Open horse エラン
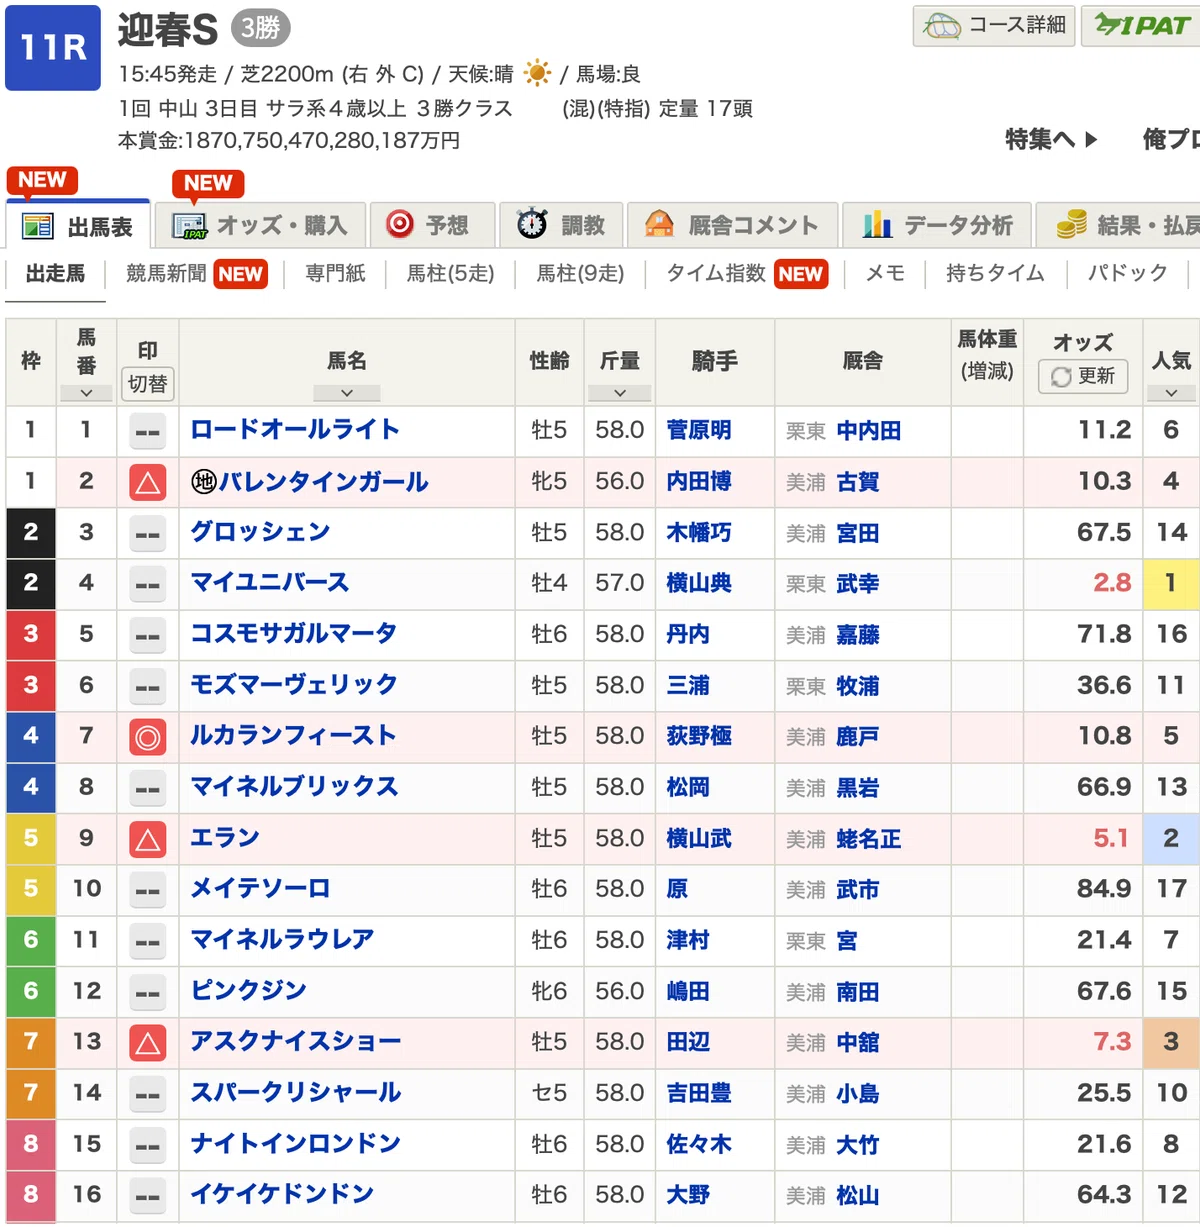 pos(225,837)
